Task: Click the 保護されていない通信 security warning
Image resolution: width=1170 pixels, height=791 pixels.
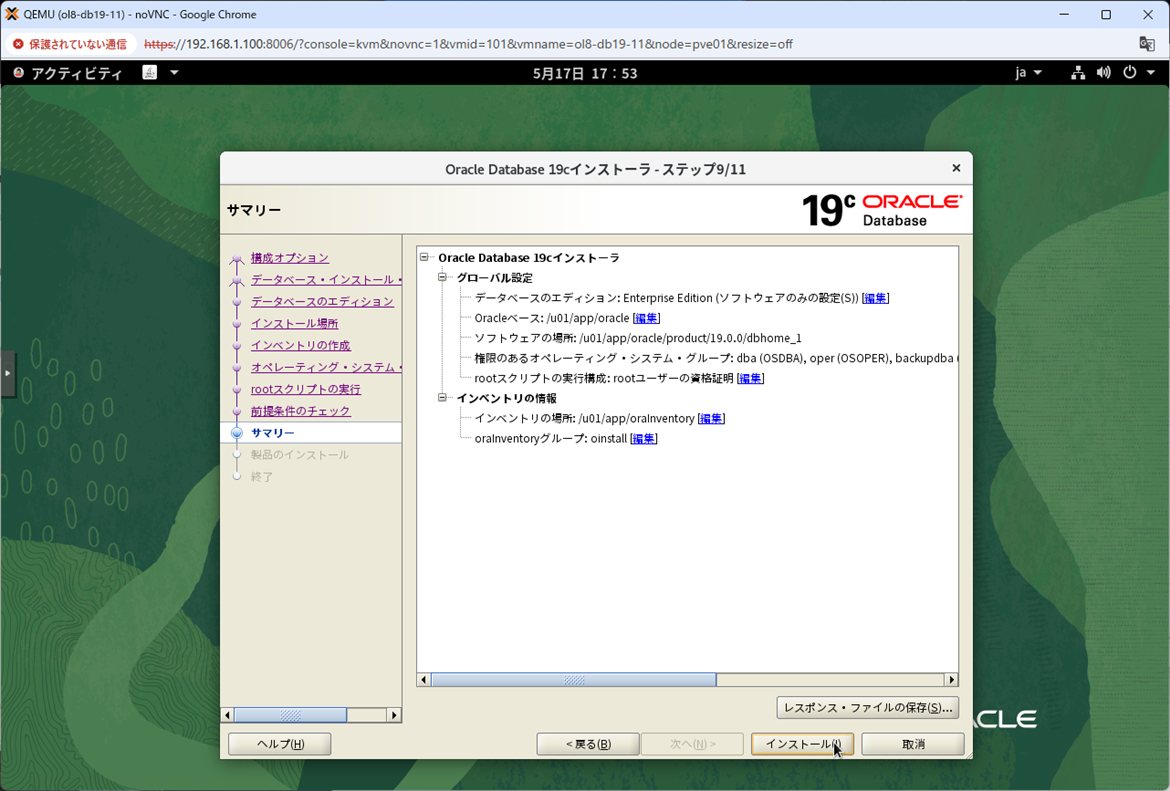Action: pos(69,44)
